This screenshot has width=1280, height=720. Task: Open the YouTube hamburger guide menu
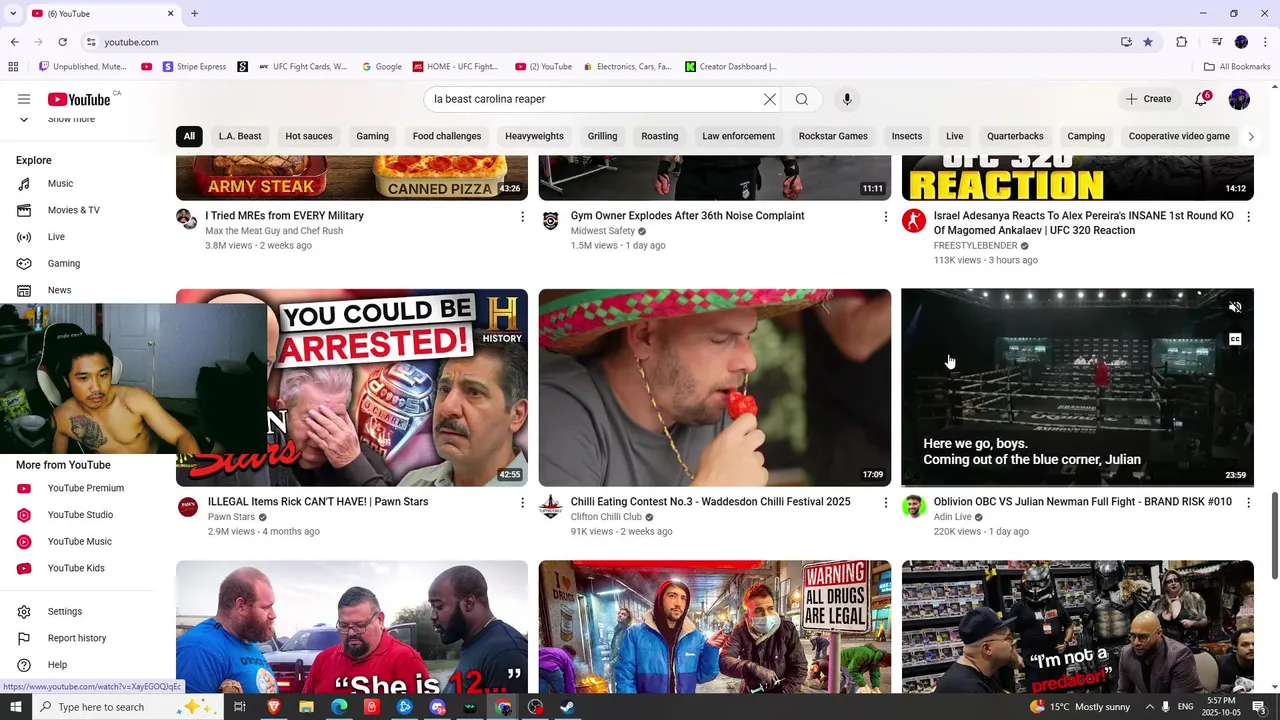click(24, 99)
